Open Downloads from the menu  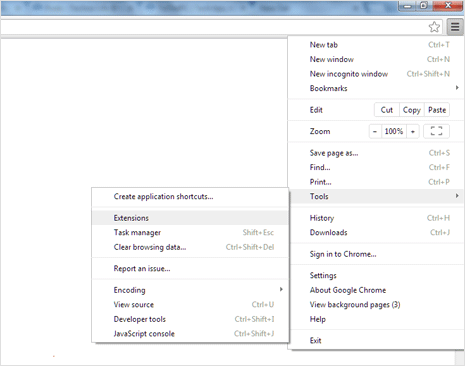[x=376, y=232]
